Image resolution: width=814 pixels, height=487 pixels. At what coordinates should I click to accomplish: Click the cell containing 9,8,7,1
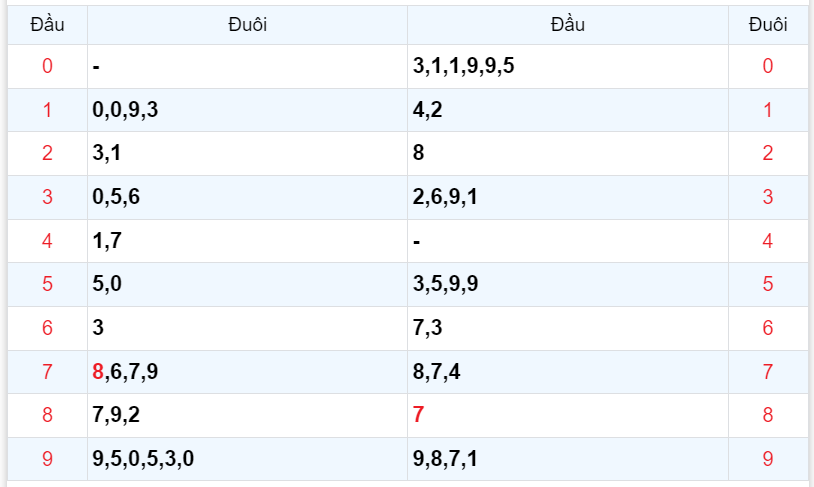click(445, 459)
